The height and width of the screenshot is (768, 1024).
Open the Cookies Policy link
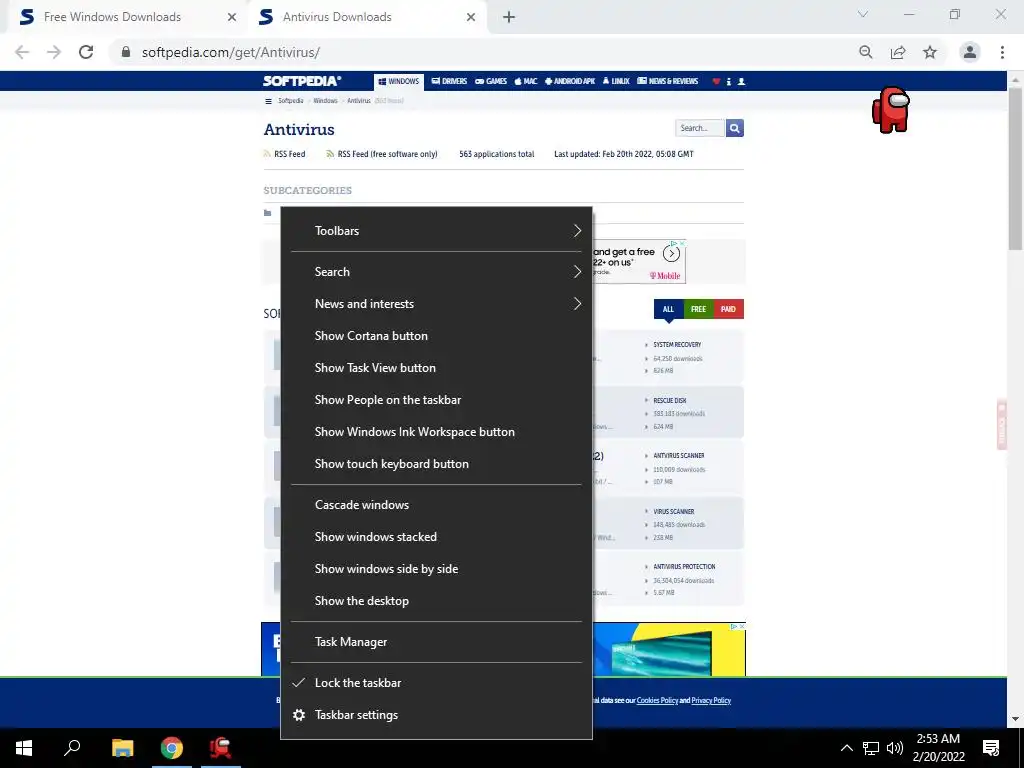click(x=657, y=701)
